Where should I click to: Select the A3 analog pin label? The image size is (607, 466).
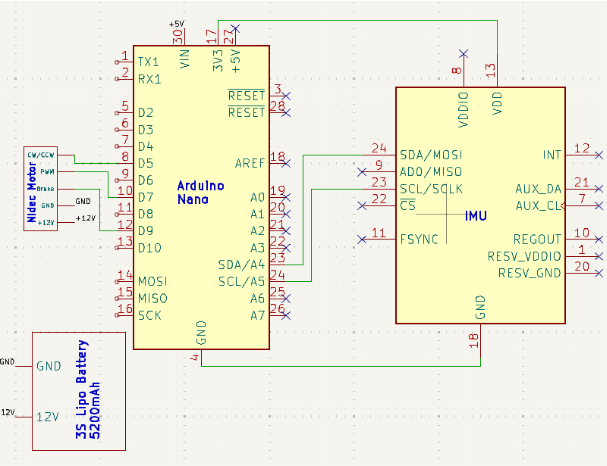257,248
